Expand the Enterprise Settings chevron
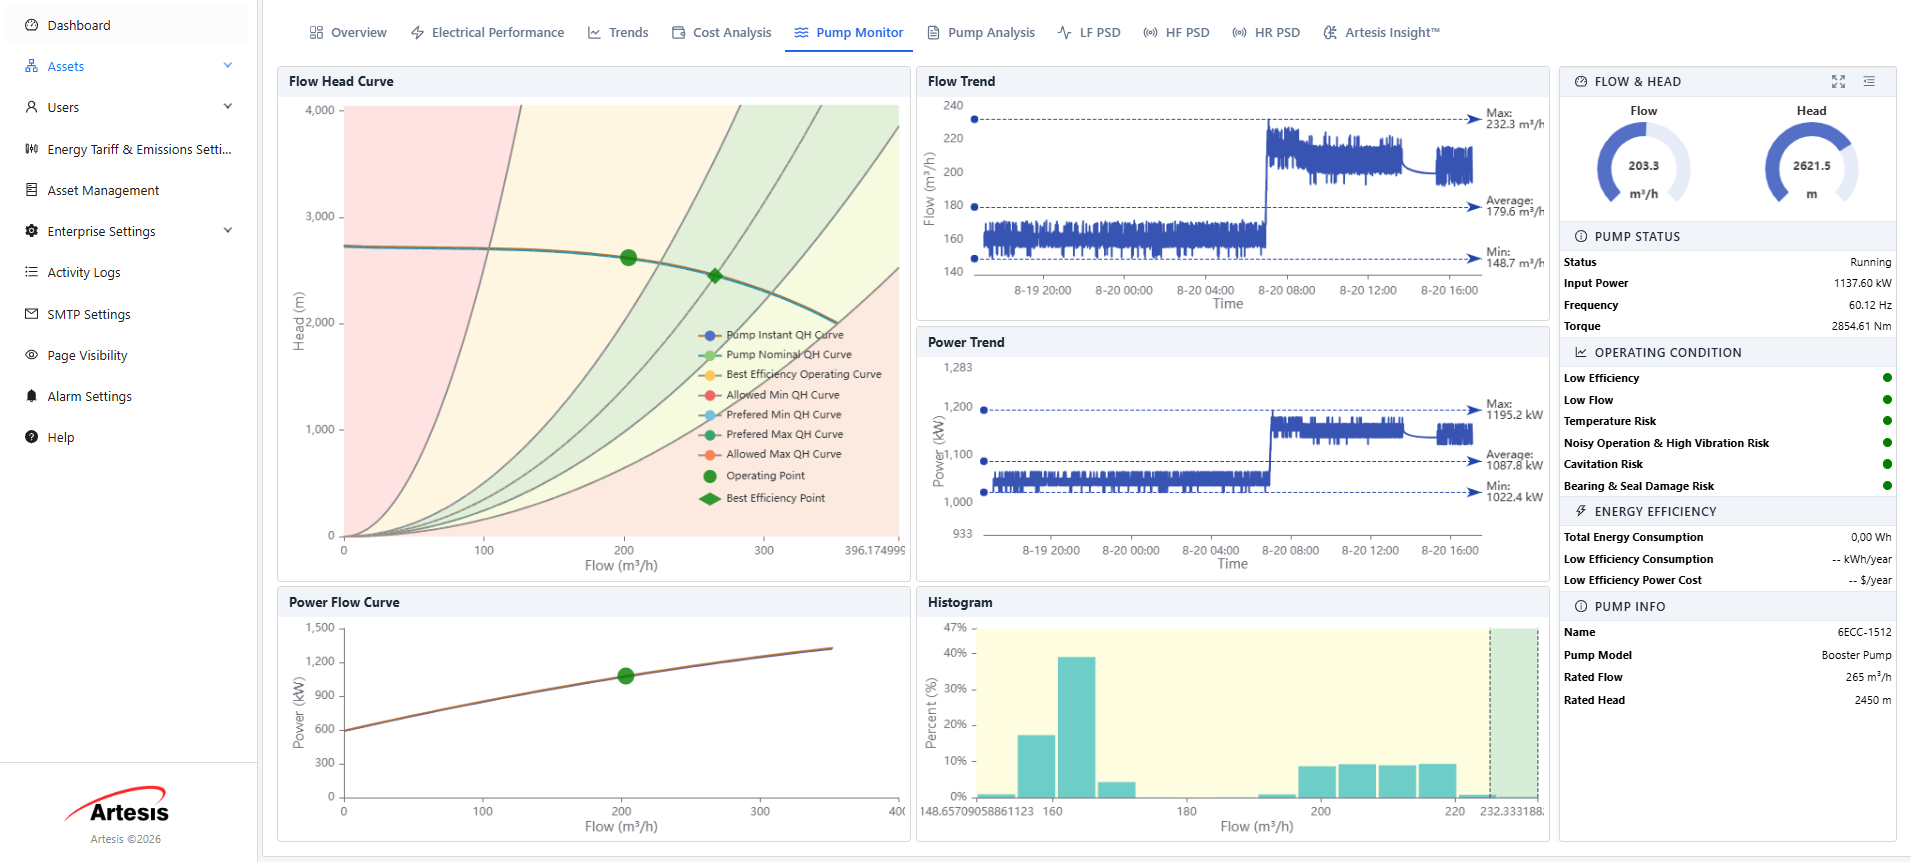Viewport: 1911px width, 862px height. pyautogui.click(x=228, y=231)
